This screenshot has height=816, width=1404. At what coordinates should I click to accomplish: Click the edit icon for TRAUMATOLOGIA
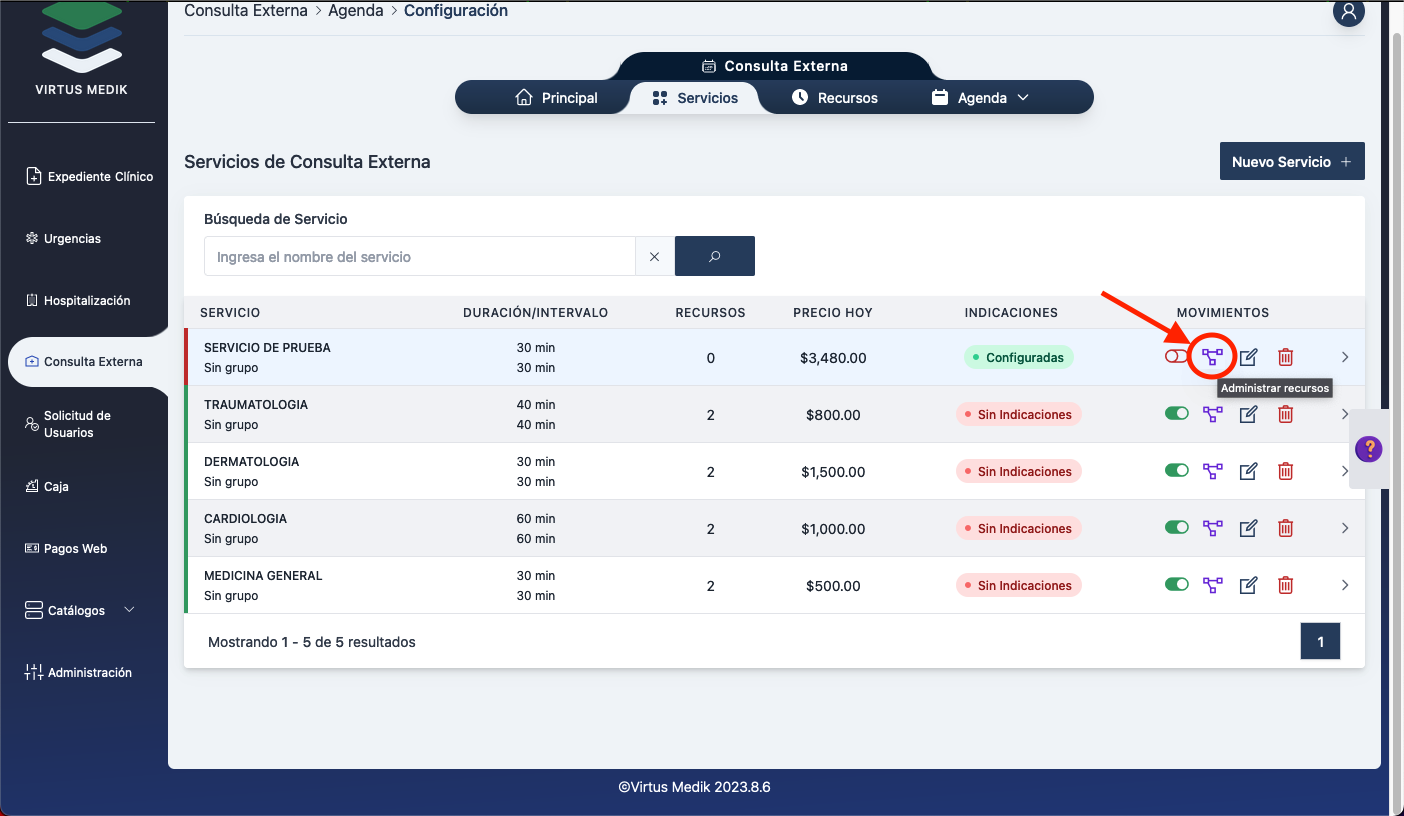[1248, 414]
